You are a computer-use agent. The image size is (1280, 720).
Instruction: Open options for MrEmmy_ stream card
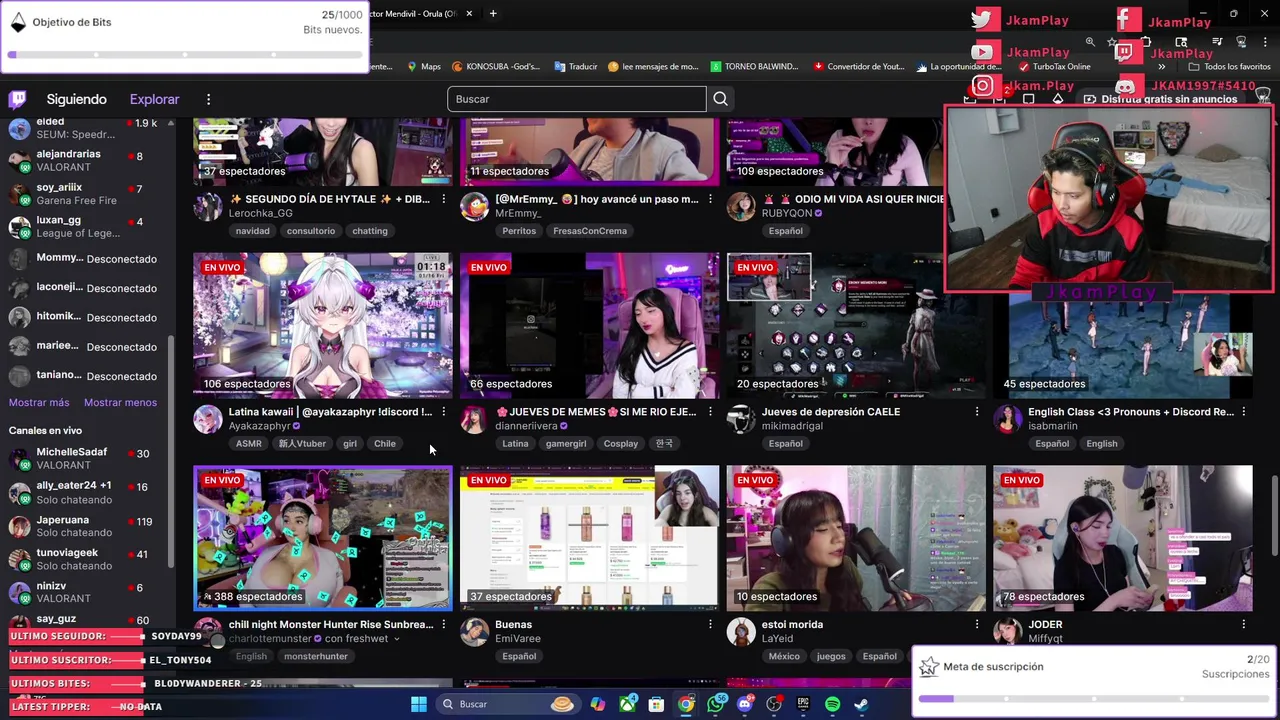tap(711, 199)
